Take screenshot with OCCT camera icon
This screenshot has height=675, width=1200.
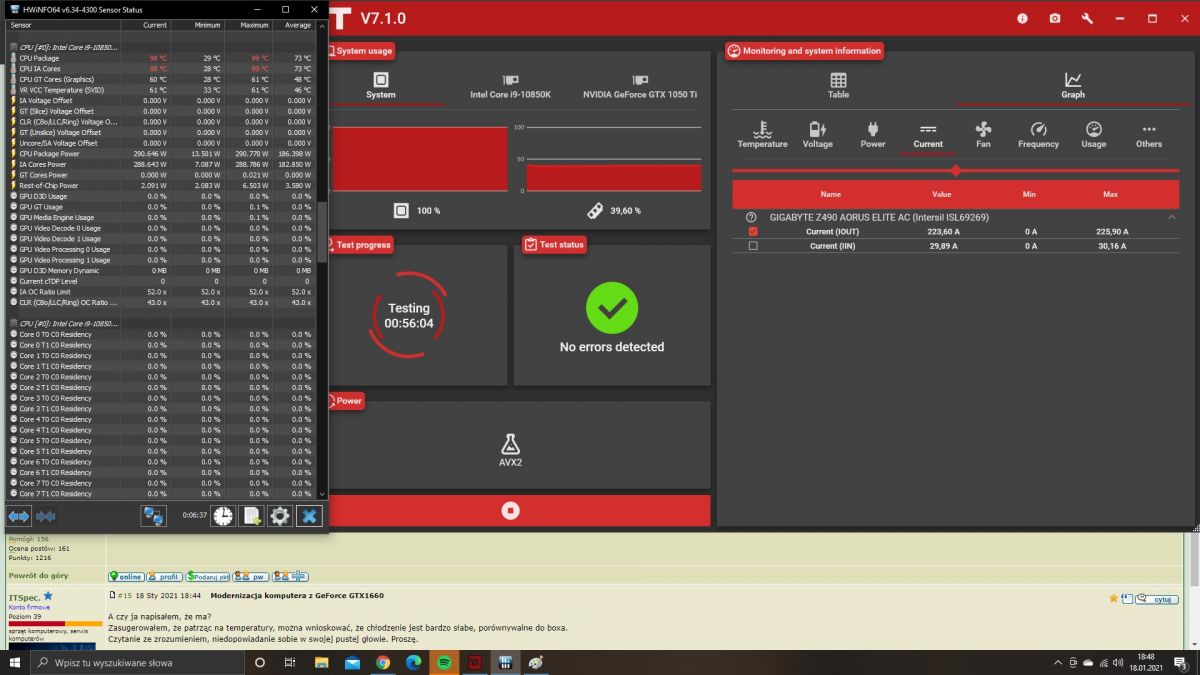point(1055,18)
